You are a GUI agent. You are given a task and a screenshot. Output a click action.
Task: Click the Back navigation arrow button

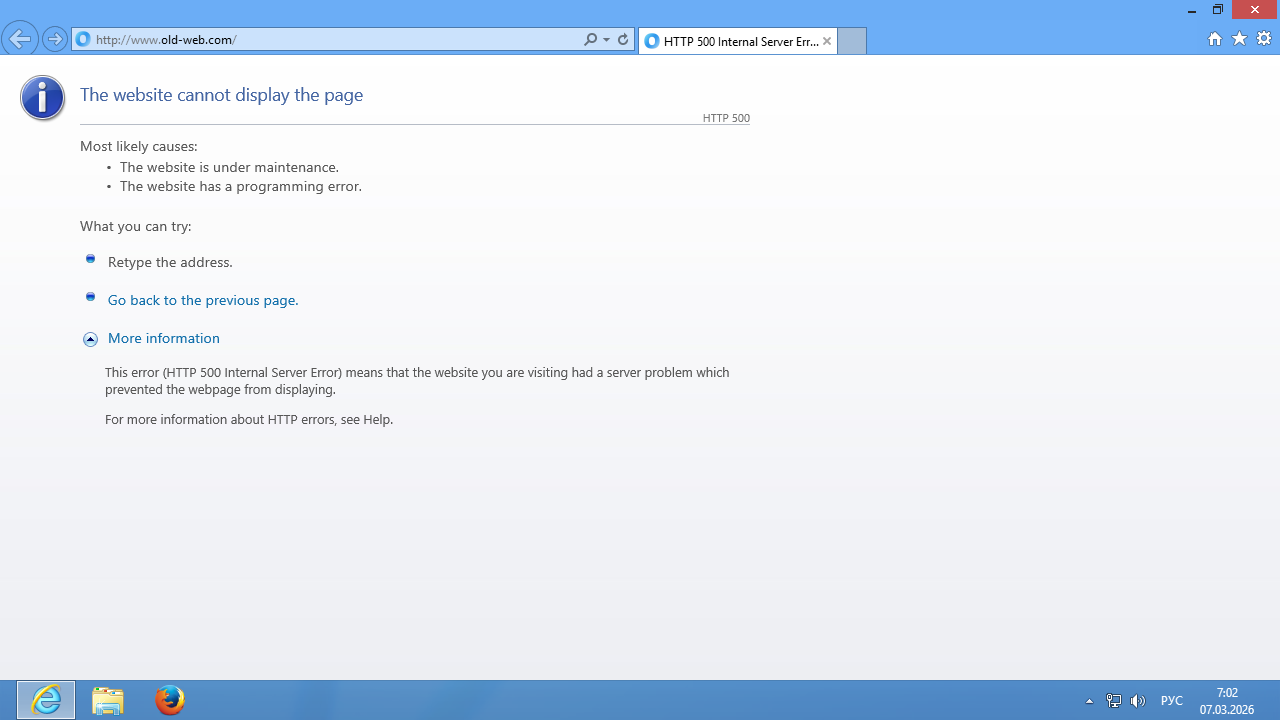[20, 40]
